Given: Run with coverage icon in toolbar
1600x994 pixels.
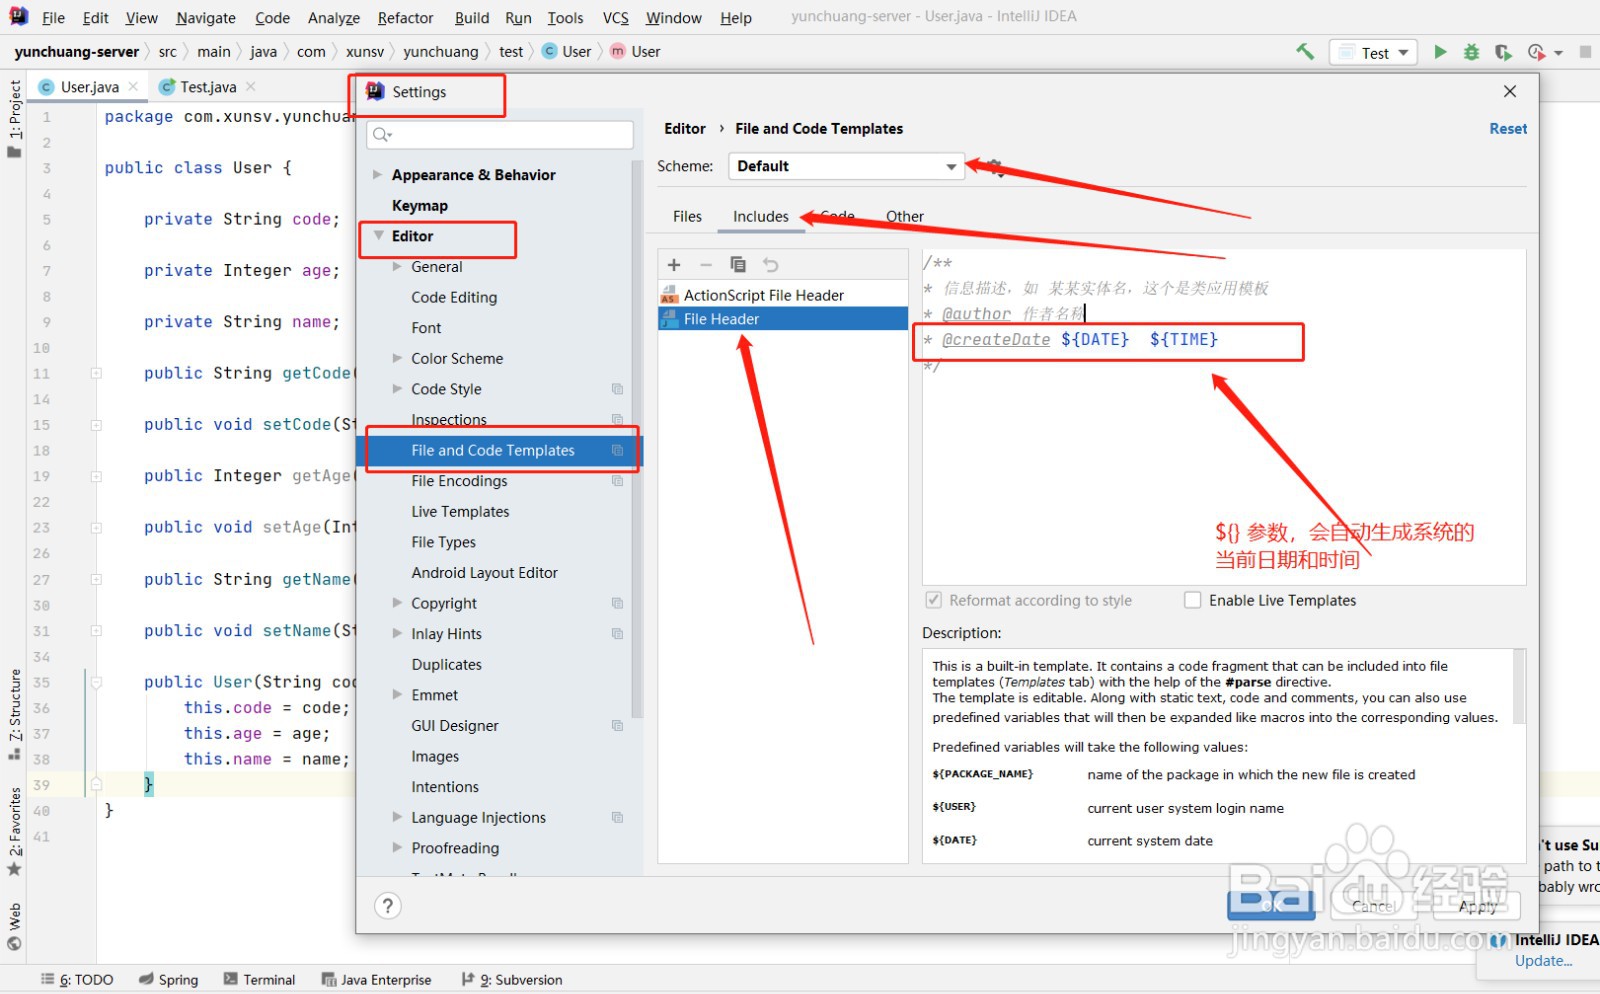Looking at the screenshot, I should 1502,52.
